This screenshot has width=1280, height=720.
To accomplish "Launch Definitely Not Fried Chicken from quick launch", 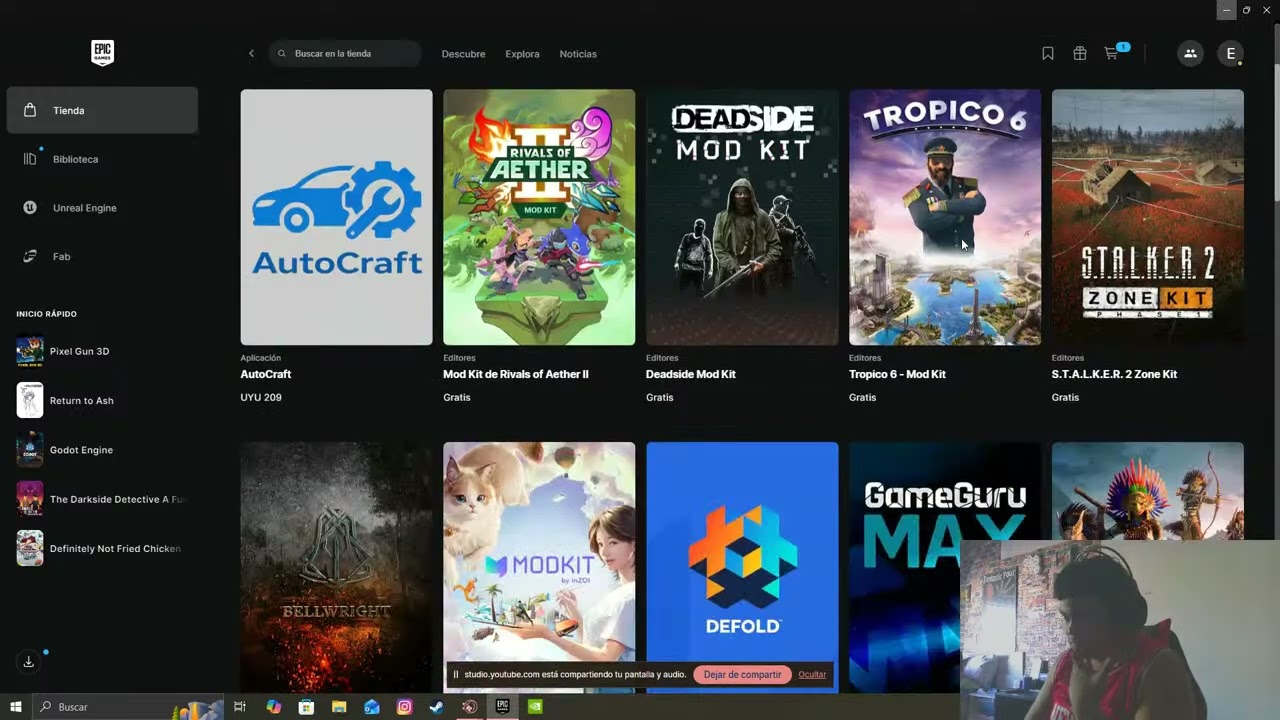I will [x=102, y=548].
